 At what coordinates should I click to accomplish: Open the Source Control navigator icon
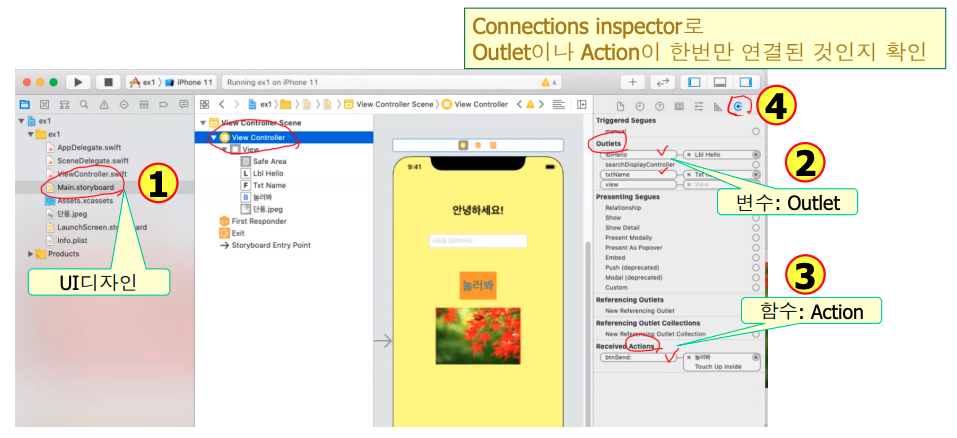[x=45, y=104]
